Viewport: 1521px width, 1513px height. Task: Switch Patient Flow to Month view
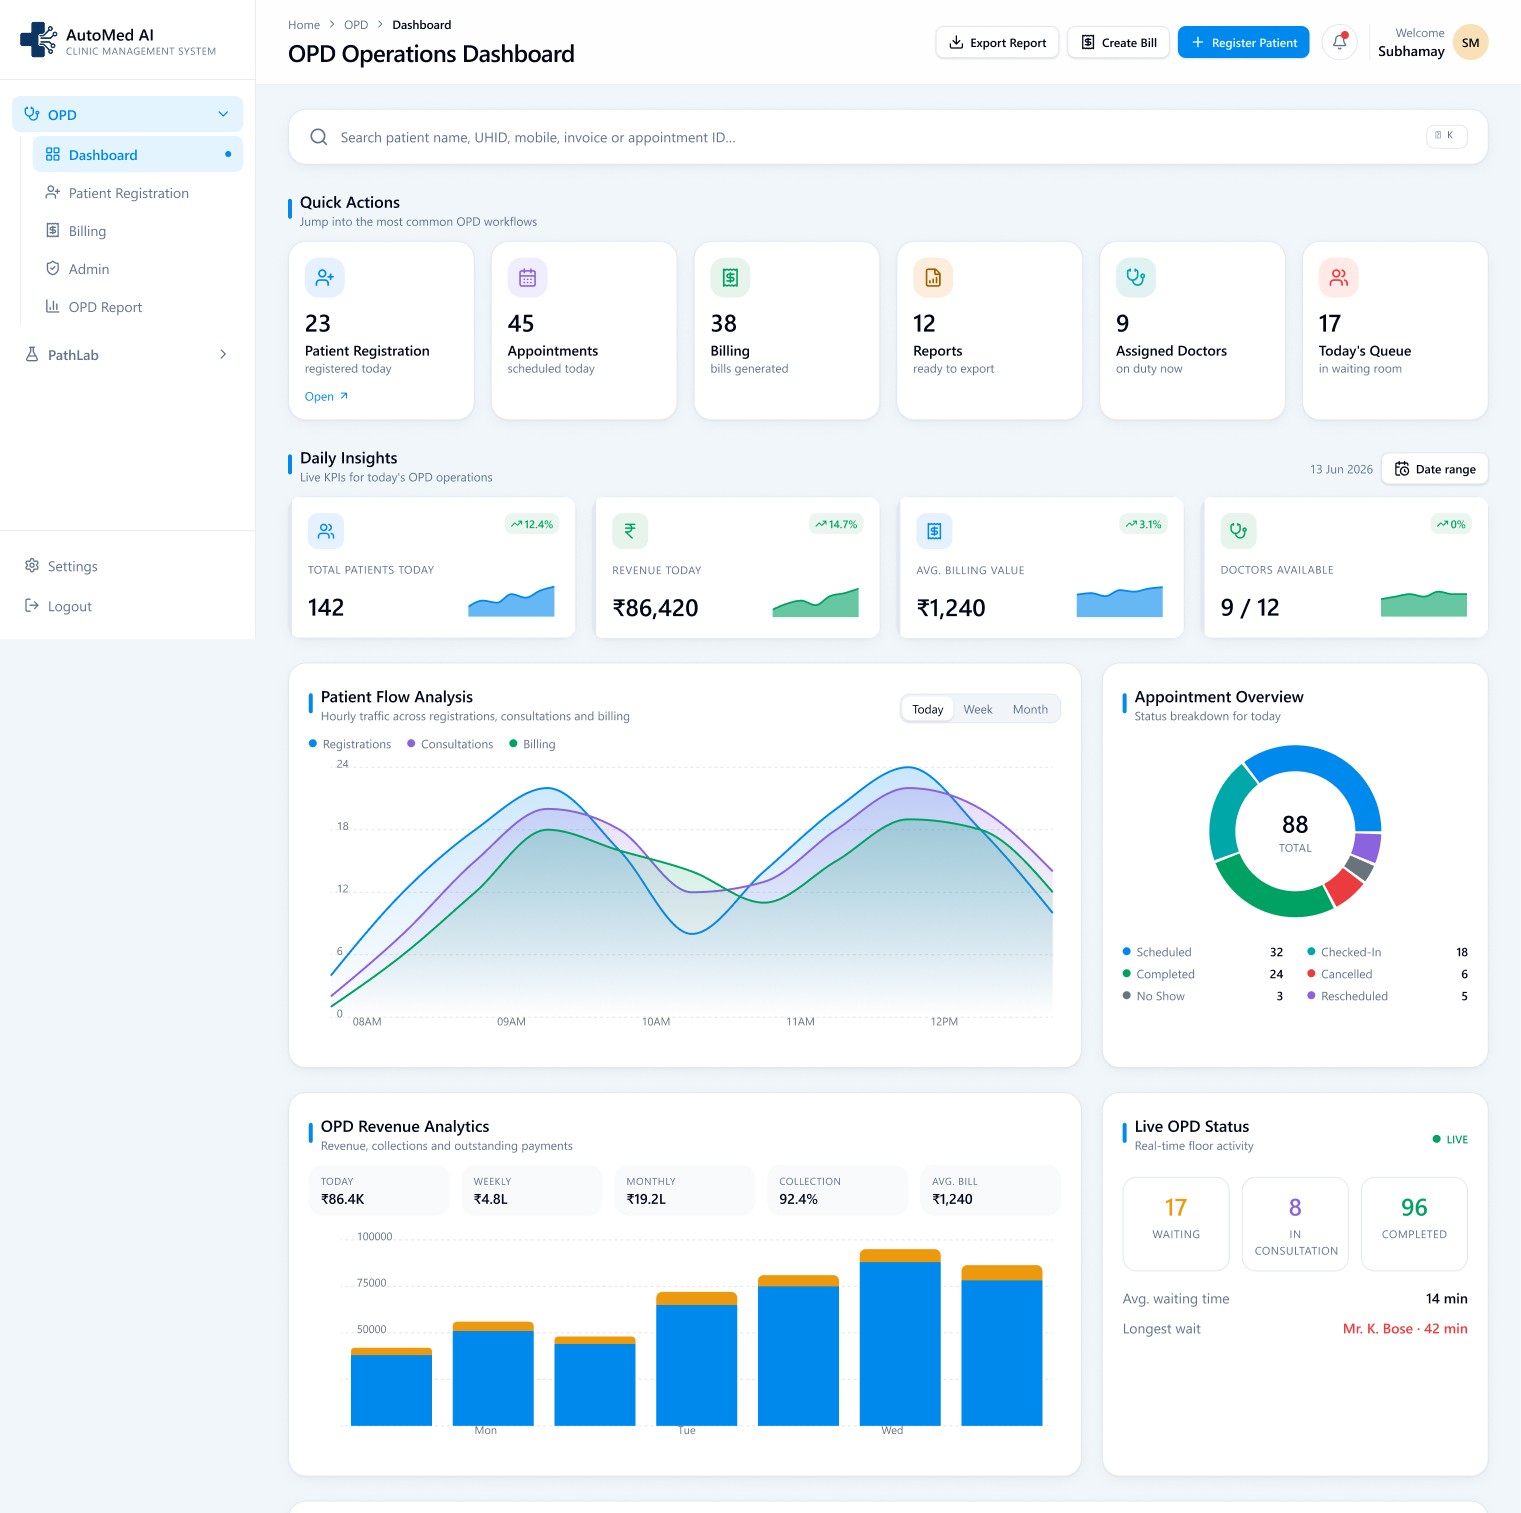pos(1030,709)
